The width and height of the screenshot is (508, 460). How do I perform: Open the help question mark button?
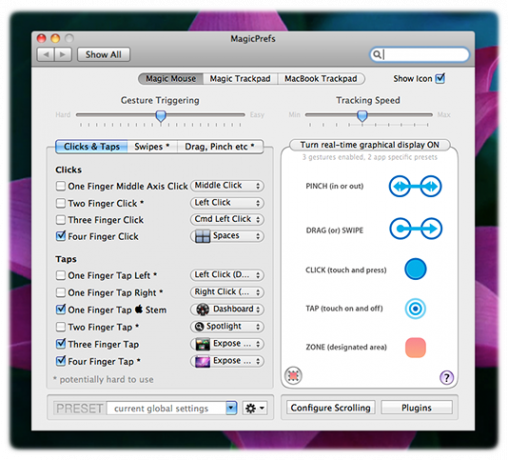pos(447,378)
